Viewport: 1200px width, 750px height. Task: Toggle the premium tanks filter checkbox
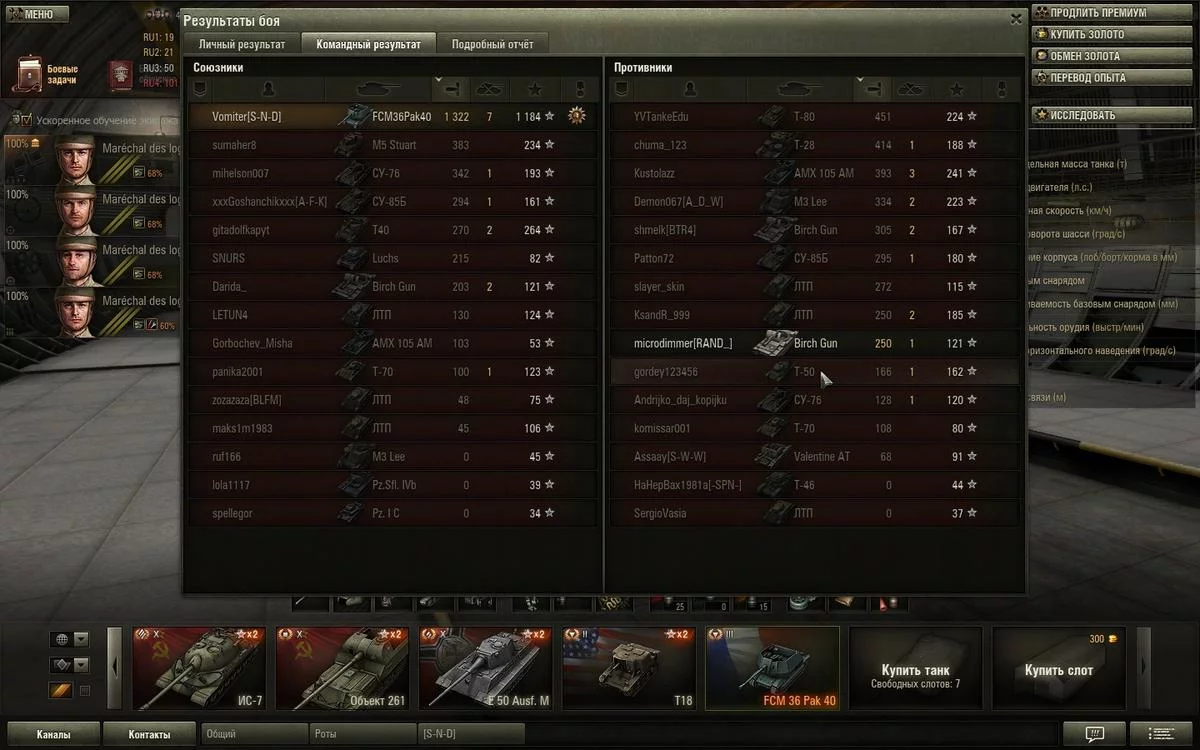click(x=84, y=691)
